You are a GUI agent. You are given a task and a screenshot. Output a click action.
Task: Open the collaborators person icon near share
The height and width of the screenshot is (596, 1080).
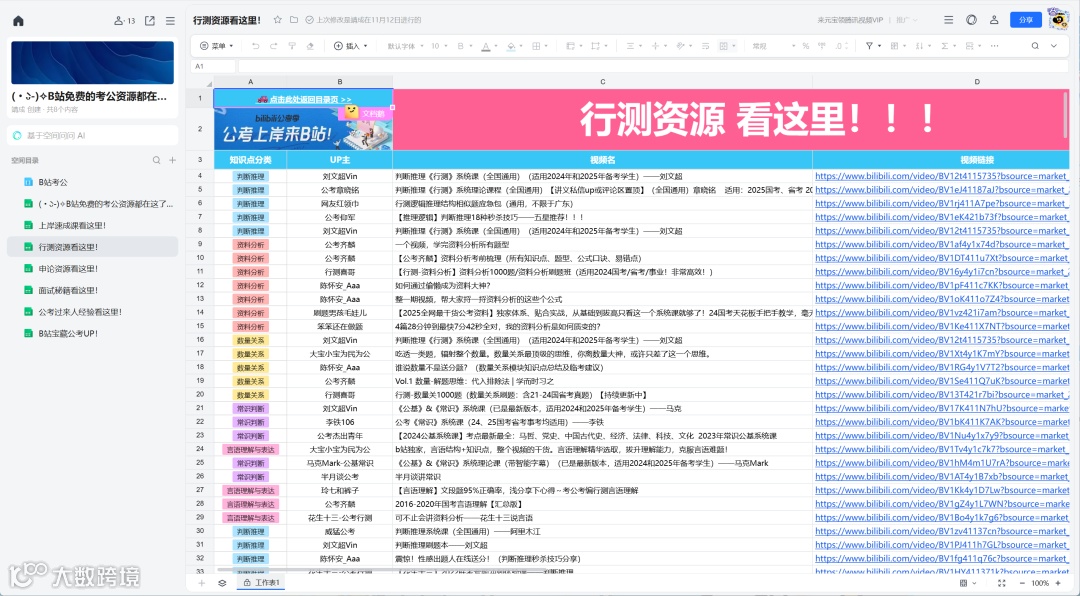point(994,20)
